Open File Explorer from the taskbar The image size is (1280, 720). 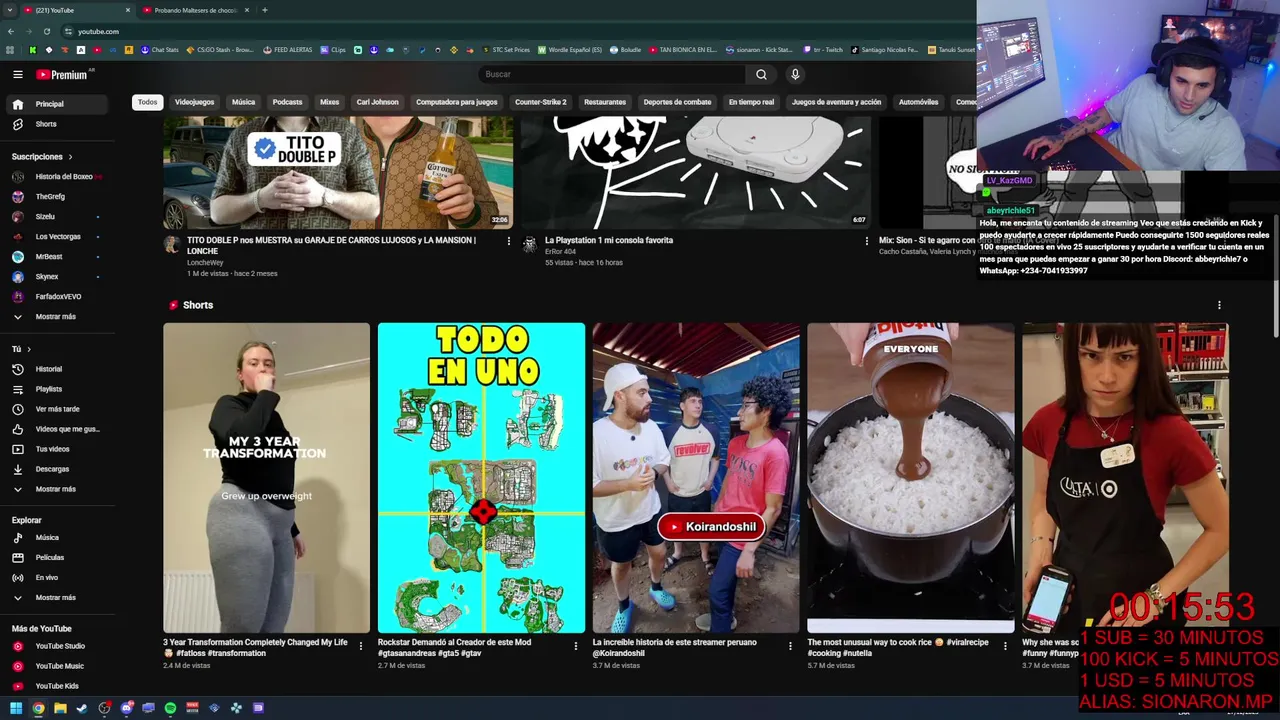(x=60, y=708)
